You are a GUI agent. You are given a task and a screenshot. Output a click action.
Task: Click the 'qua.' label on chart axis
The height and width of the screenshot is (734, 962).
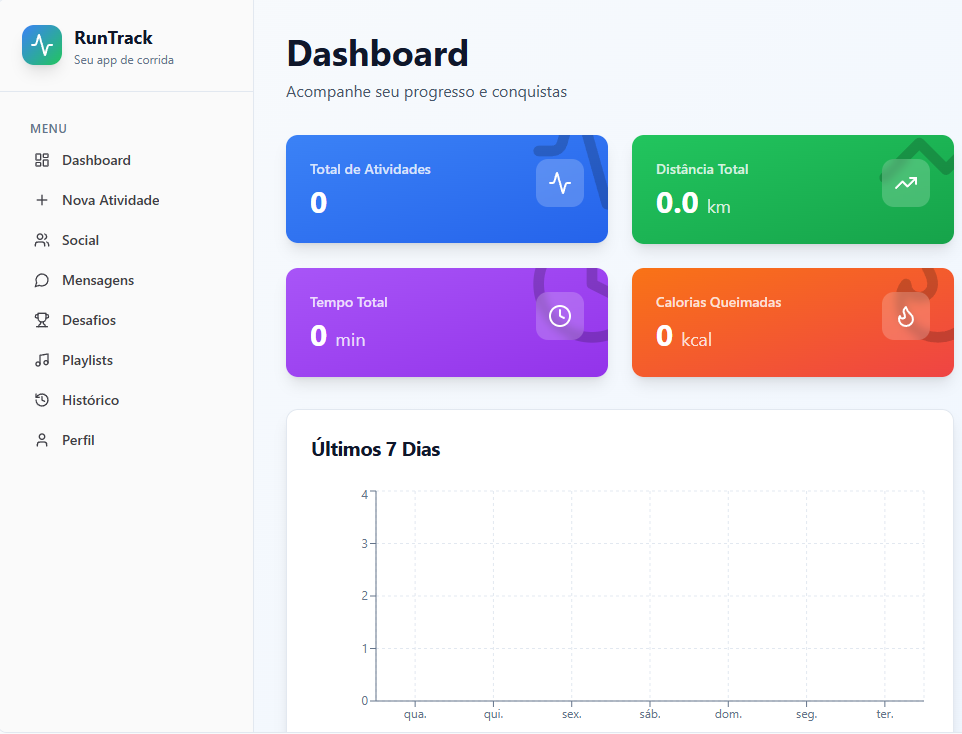(x=415, y=714)
